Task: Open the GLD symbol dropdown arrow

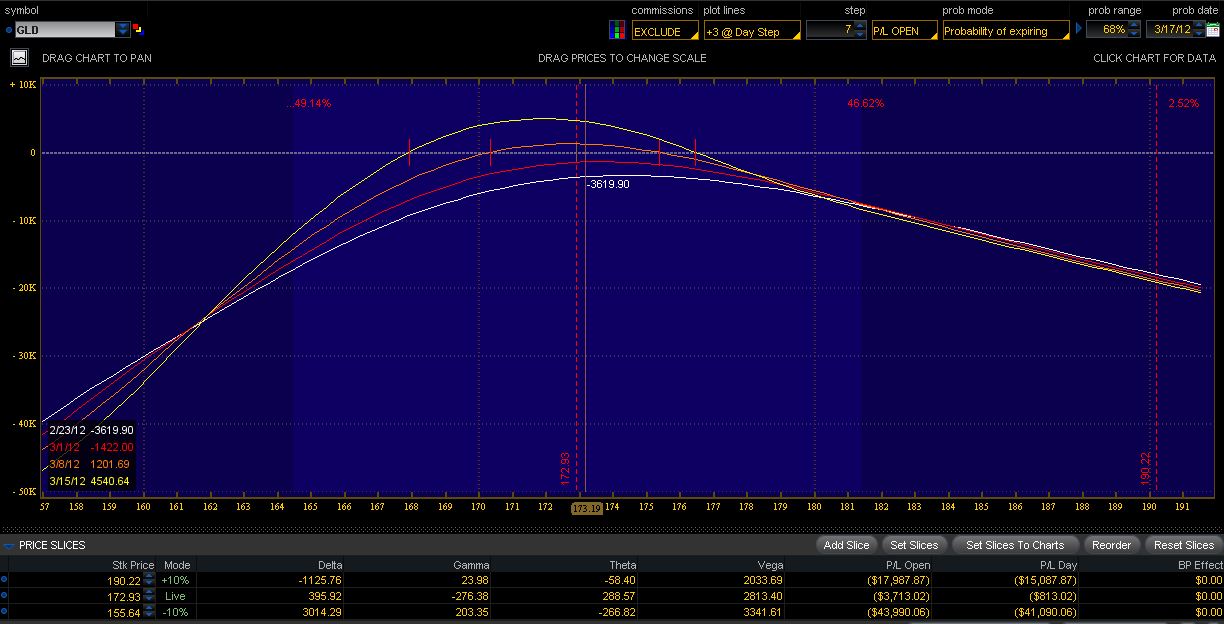Action: point(123,30)
